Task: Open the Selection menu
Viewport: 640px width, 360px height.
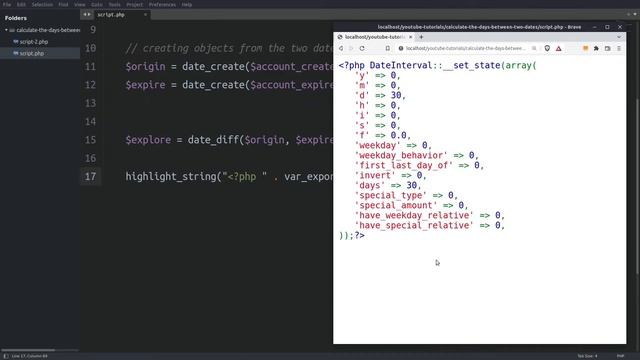Action: point(42,4)
